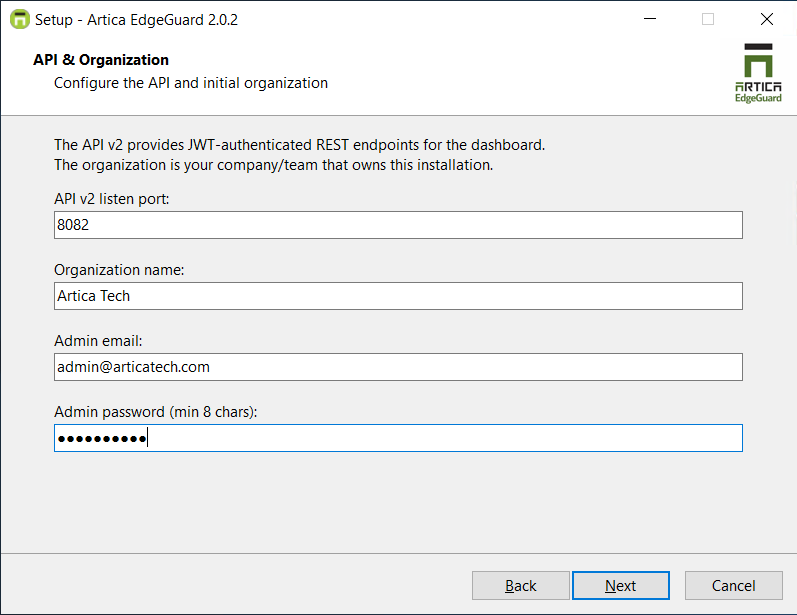Click the JWT-authenticated REST endpoints description line
This screenshot has height=615, width=797.
[x=299, y=145]
